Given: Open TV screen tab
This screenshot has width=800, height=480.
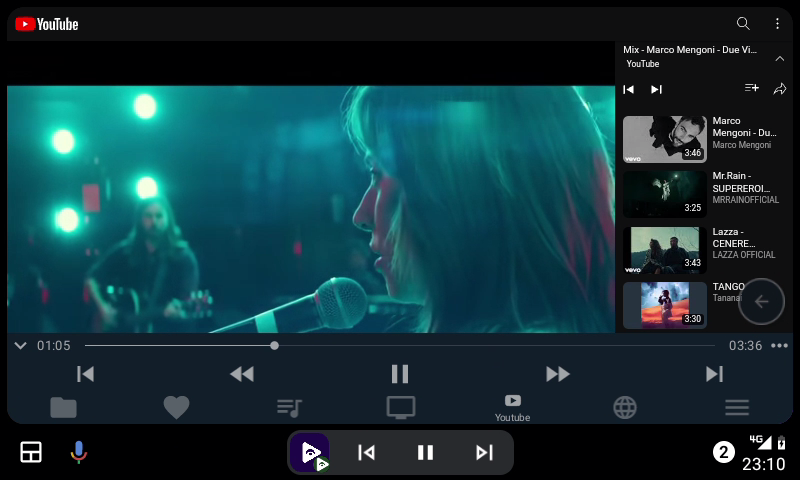Looking at the screenshot, I should (401, 408).
